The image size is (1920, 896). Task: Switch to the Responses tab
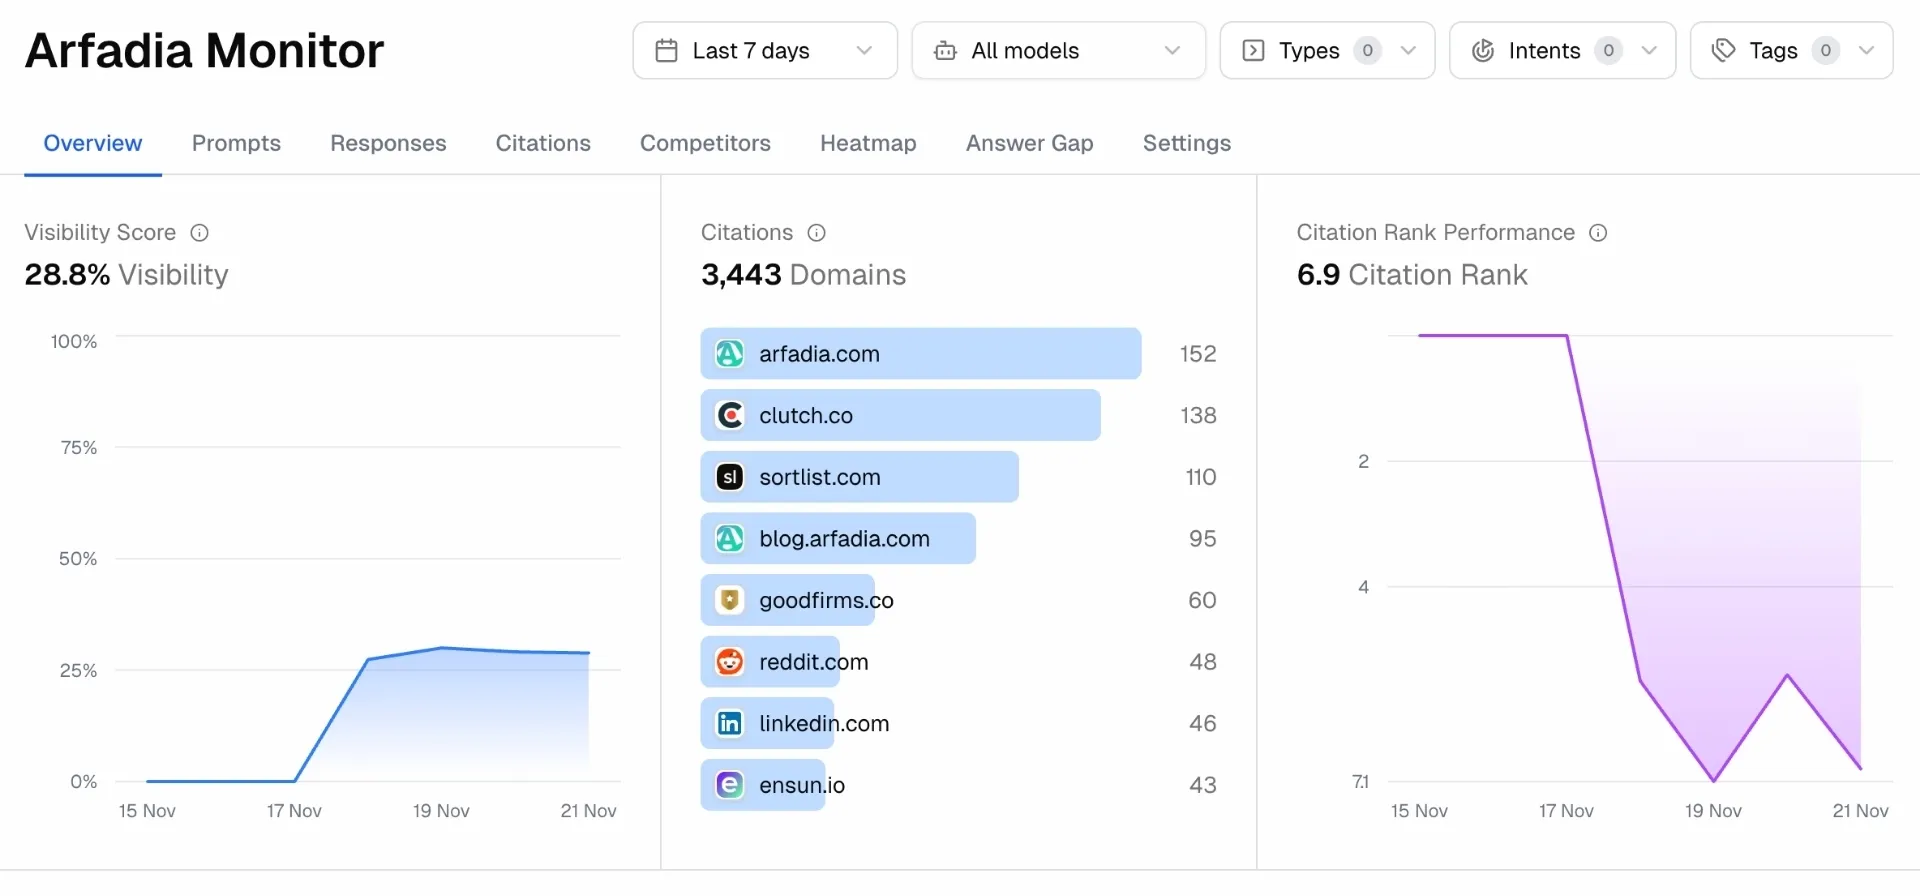[x=388, y=143]
